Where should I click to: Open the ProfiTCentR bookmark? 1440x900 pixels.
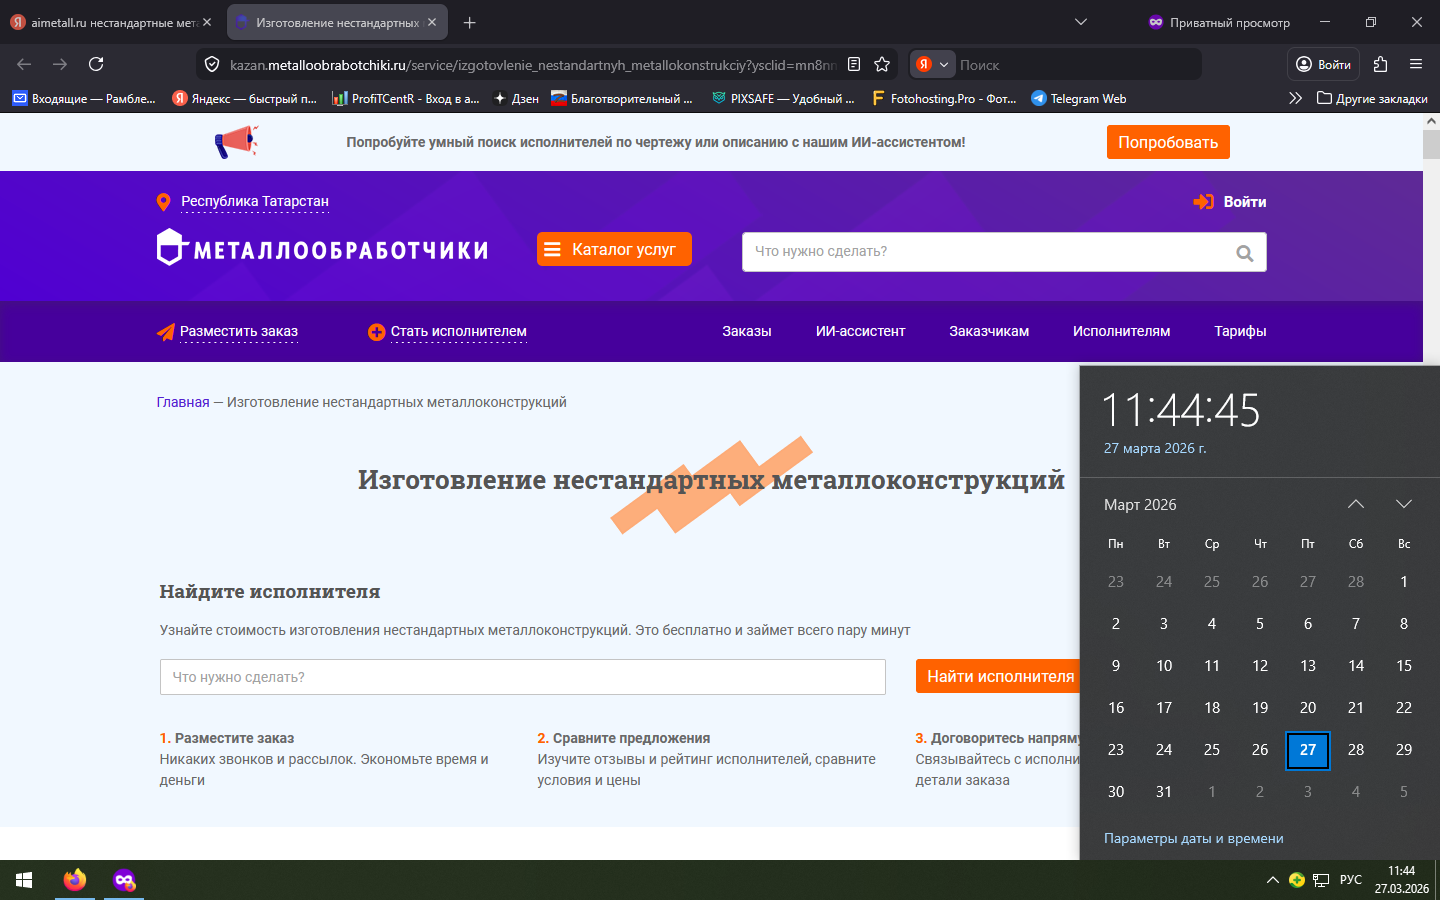pos(405,98)
